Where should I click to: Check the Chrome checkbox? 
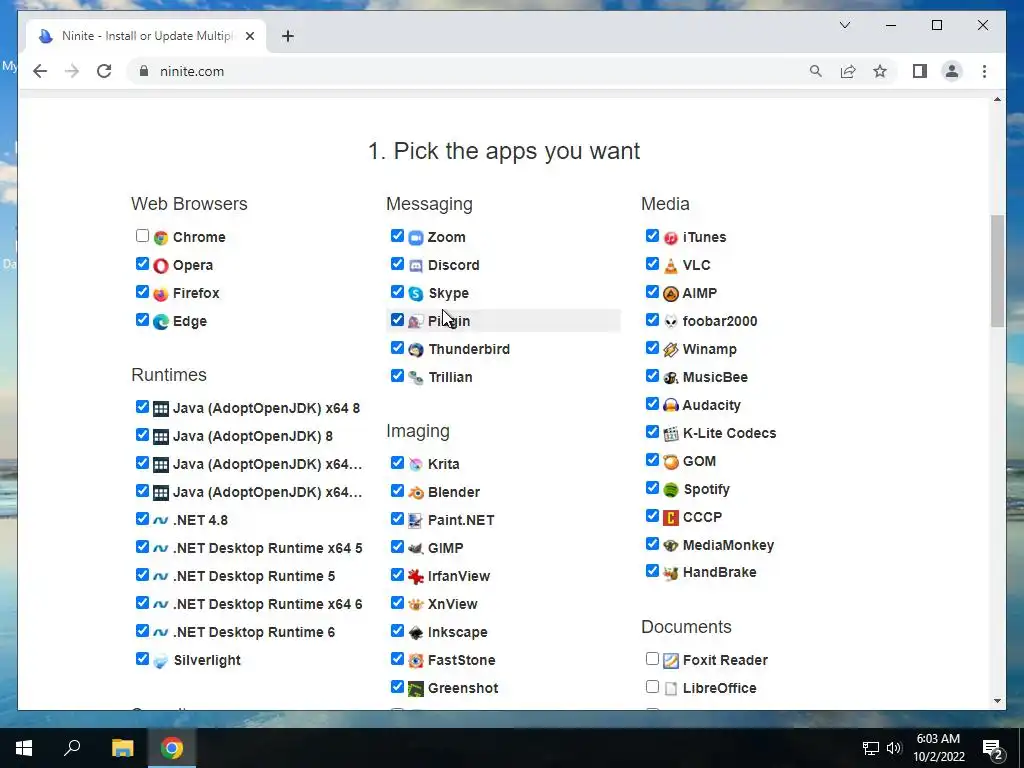click(142, 236)
